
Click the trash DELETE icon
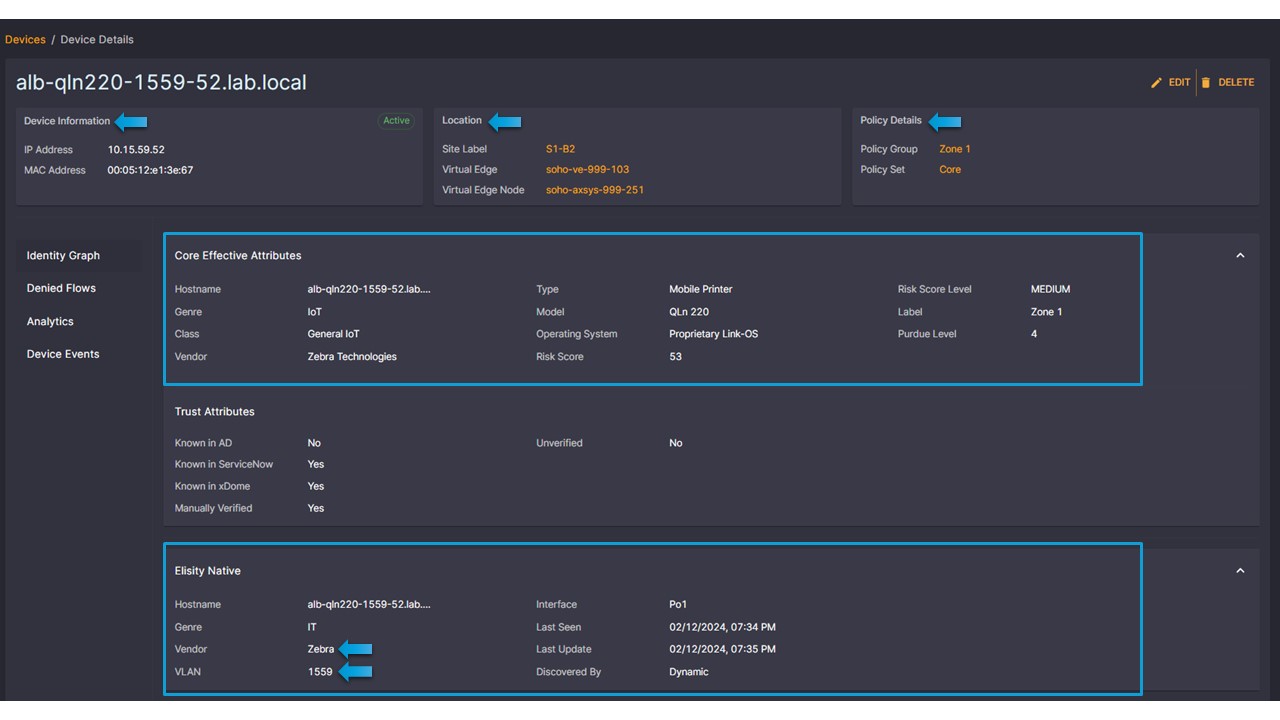coord(1206,83)
